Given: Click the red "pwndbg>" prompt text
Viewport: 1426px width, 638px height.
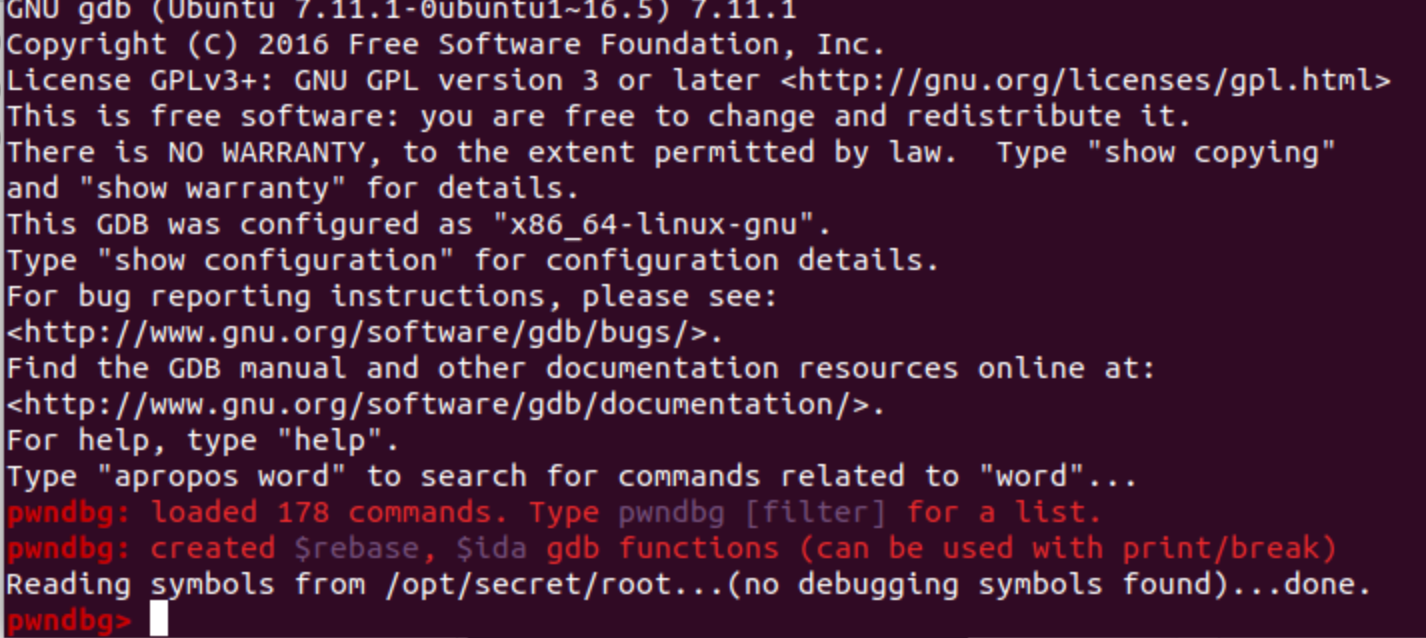Looking at the screenshot, I should pyautogui.click(x=68, y=620).
